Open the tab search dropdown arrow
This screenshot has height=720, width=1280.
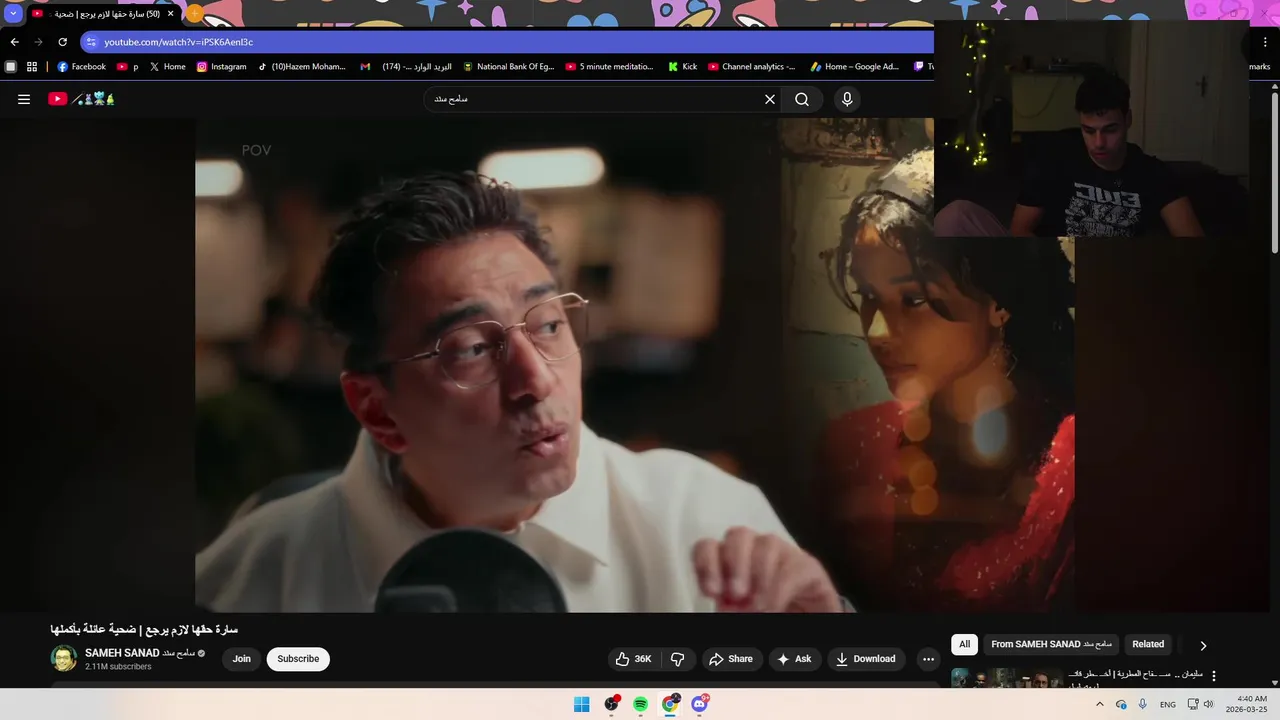(13, 14)
